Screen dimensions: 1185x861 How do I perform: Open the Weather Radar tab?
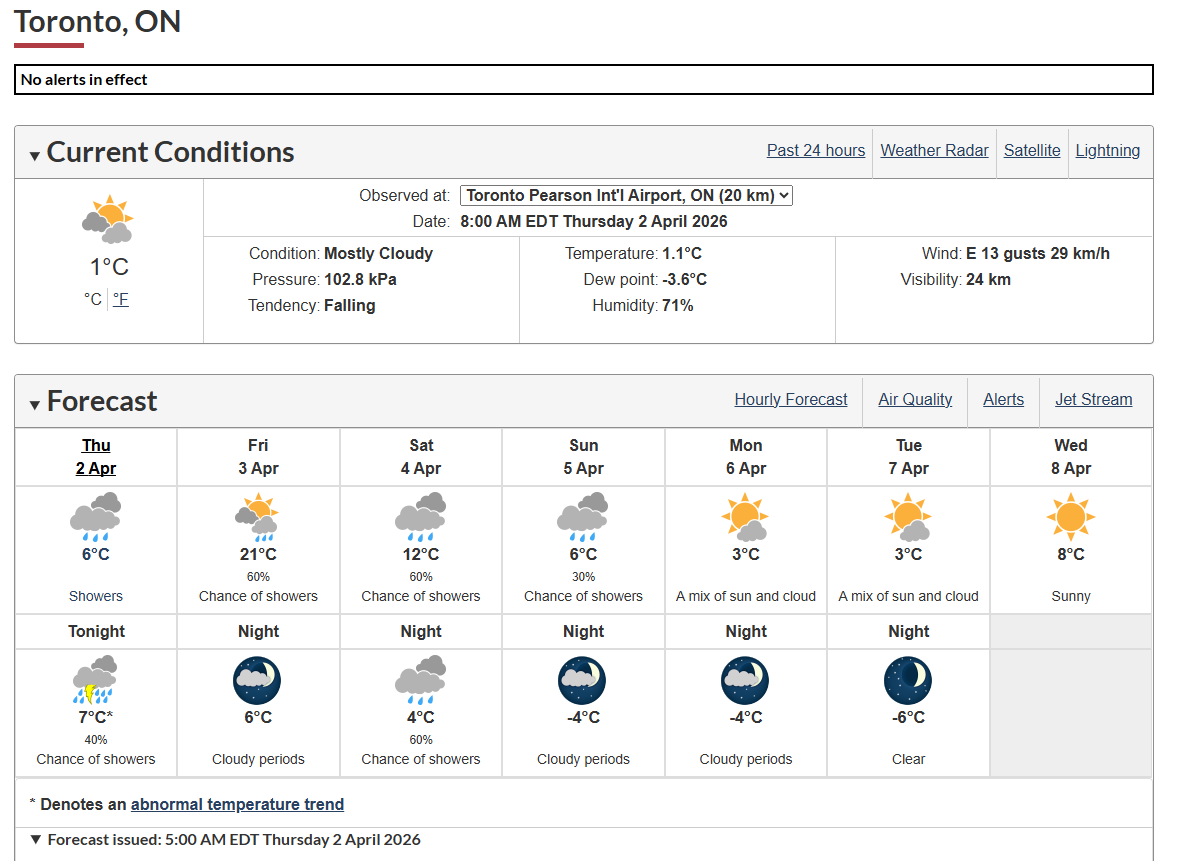tap(934, 151)
